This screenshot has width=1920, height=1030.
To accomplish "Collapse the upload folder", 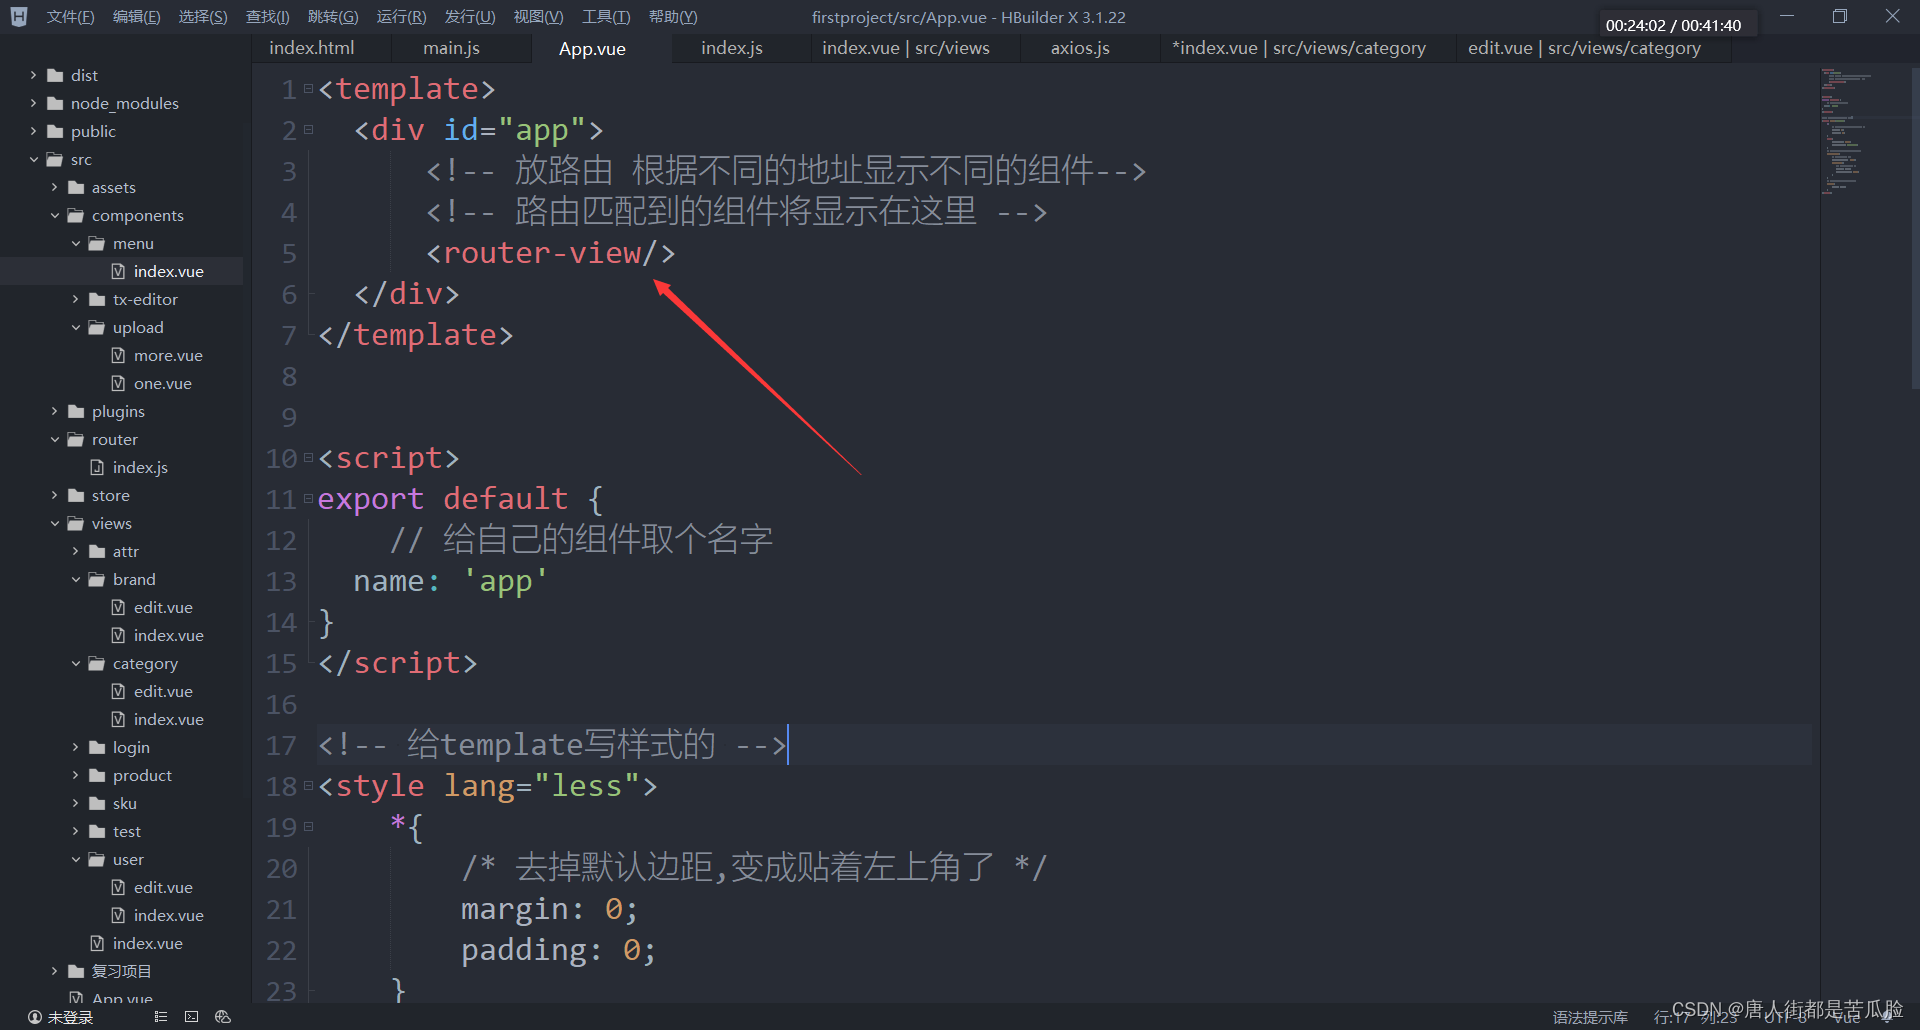I will pyautogui.click(x=75, y=327).
